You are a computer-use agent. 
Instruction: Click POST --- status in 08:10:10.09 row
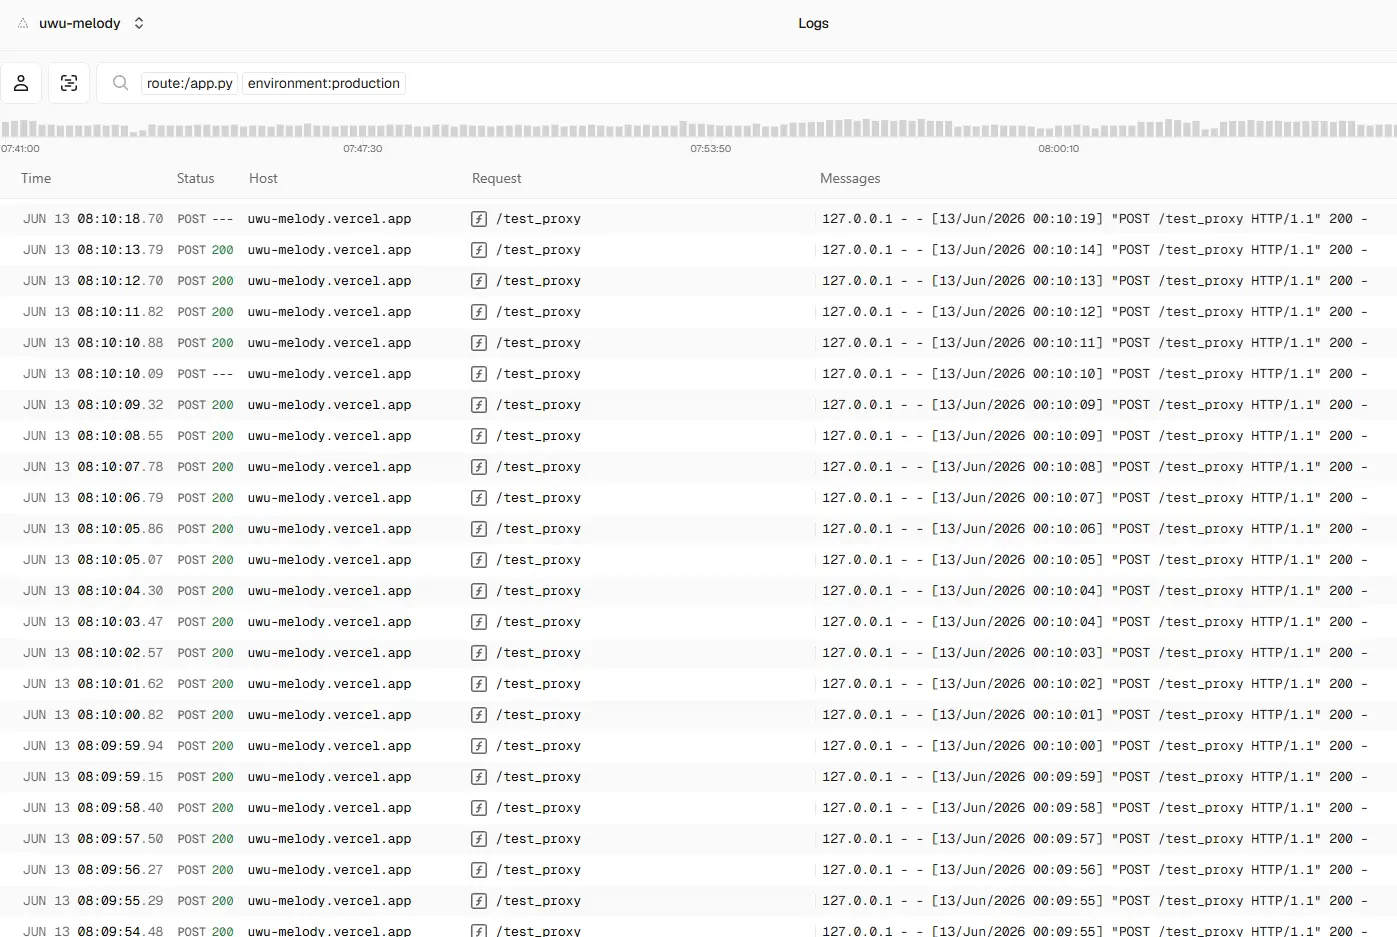(x=205, y=374)
